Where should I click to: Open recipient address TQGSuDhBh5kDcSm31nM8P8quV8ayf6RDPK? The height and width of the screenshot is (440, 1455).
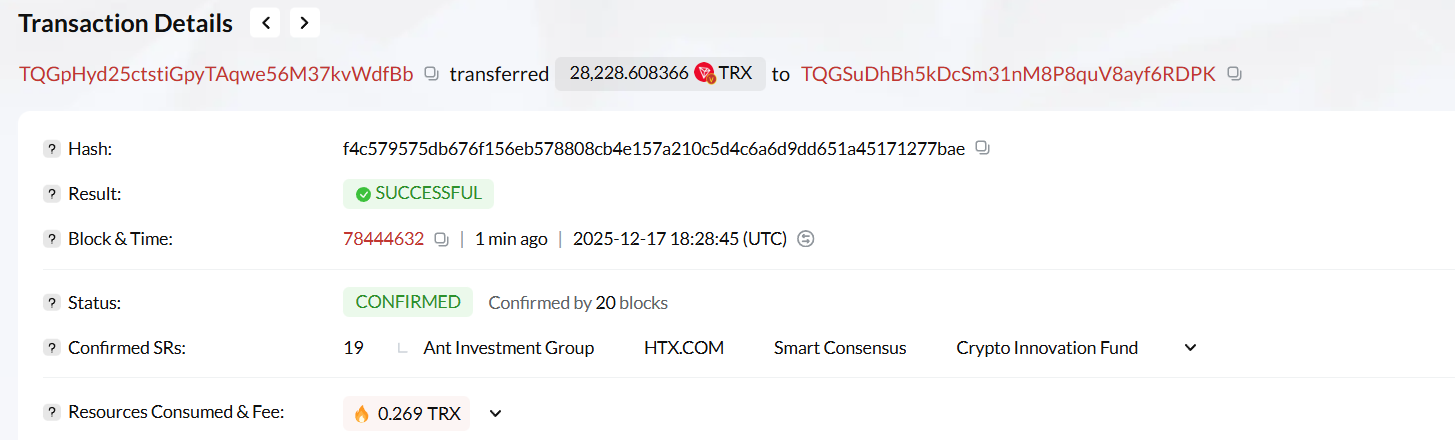click(x=1008, y=74)
